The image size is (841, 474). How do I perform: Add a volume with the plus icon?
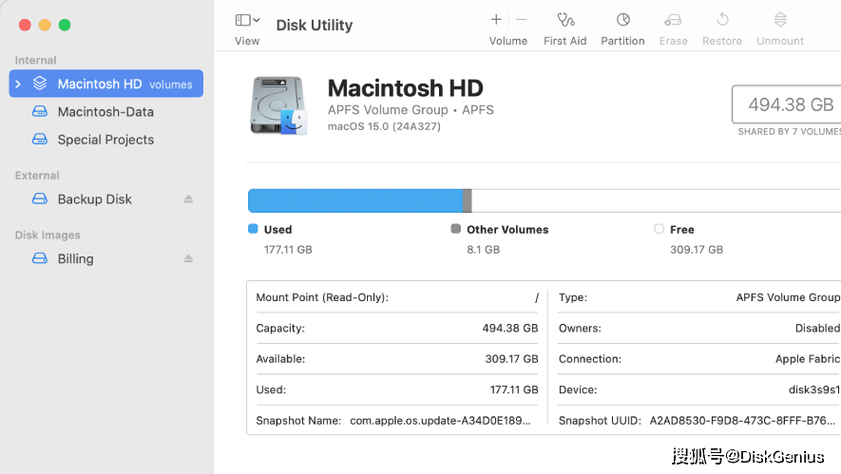point(496,20)
